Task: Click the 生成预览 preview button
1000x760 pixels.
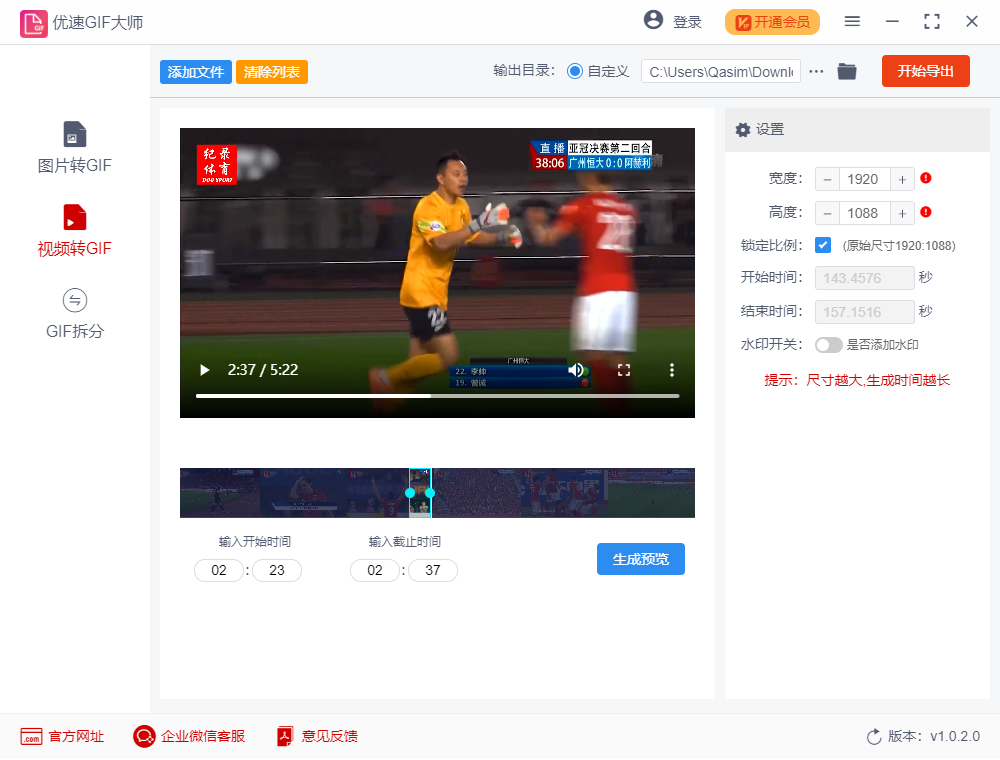Action: coord(640,559)
